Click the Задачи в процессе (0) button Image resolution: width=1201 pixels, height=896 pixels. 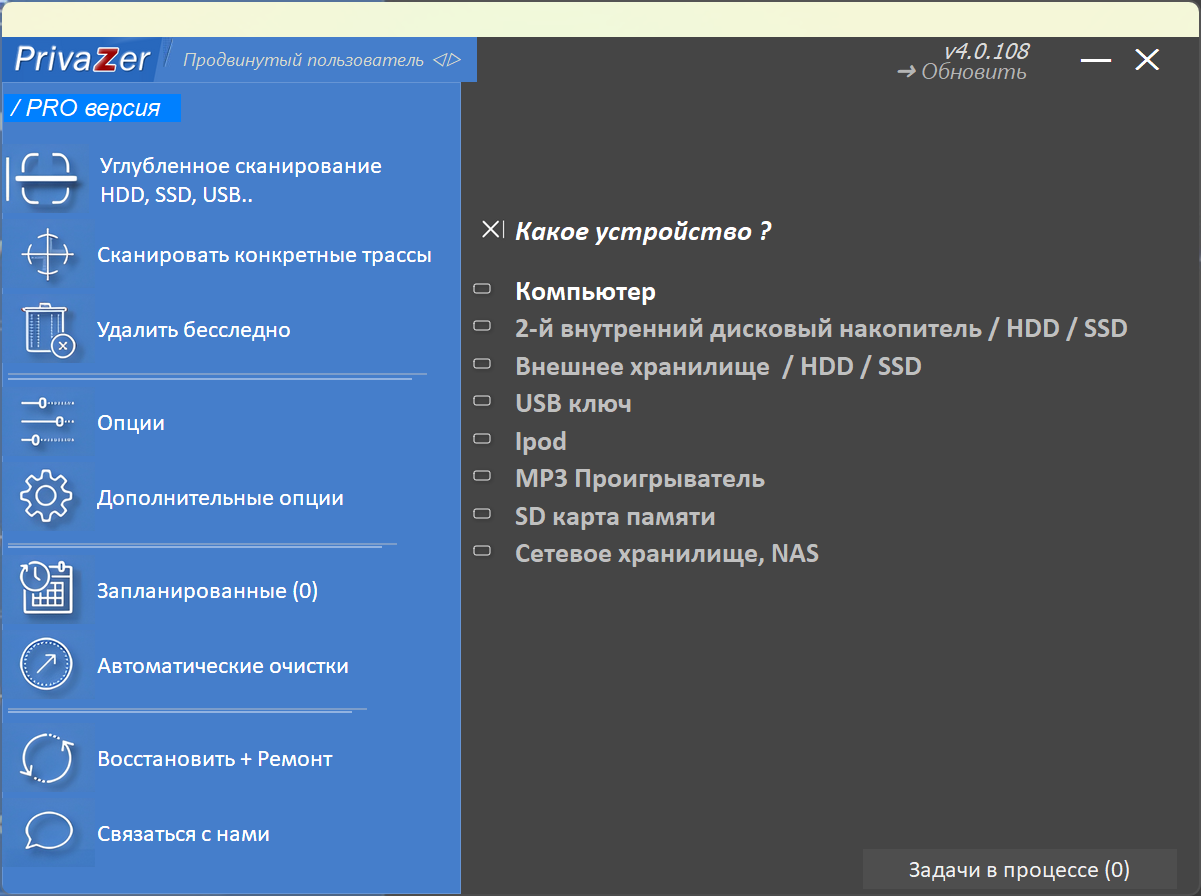[1019, 870]
